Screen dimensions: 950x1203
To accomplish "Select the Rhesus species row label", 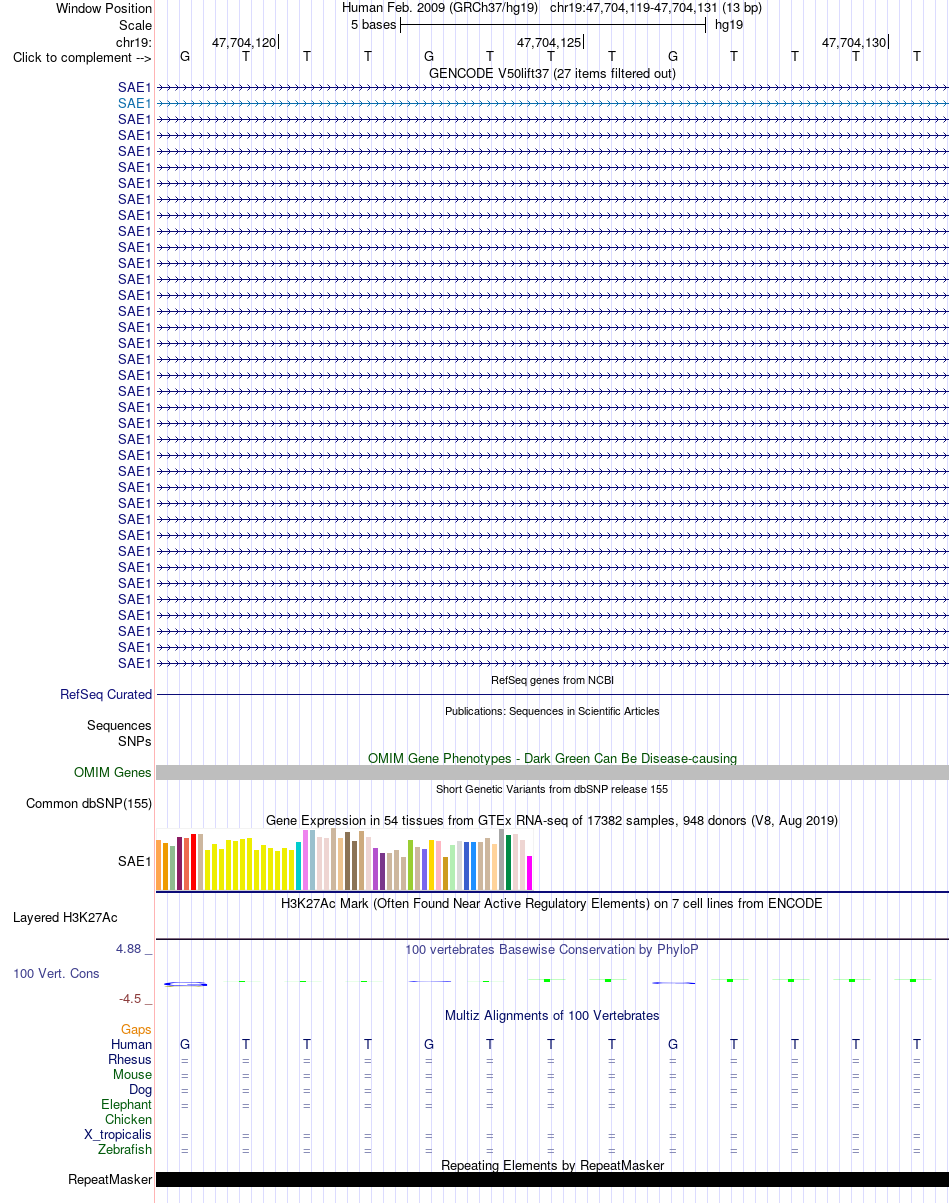I will pos(130,1059).
